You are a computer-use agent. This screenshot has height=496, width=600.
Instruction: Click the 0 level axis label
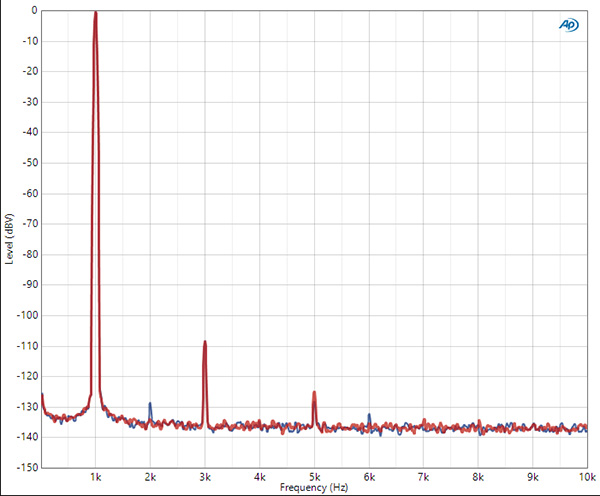(34, 11)
